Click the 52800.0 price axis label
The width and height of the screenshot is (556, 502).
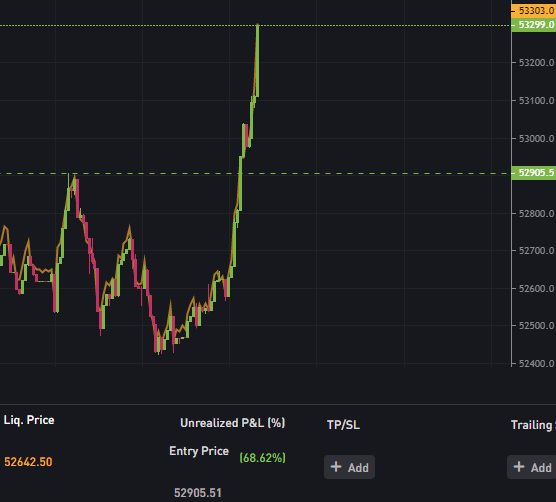(x=536, y=214)
